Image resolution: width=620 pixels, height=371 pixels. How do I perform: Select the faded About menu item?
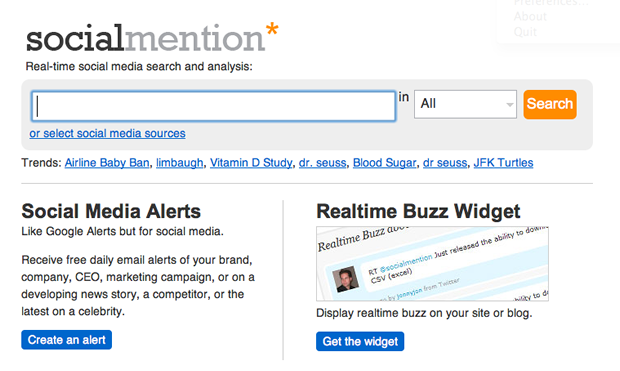(x=530, y=17)
